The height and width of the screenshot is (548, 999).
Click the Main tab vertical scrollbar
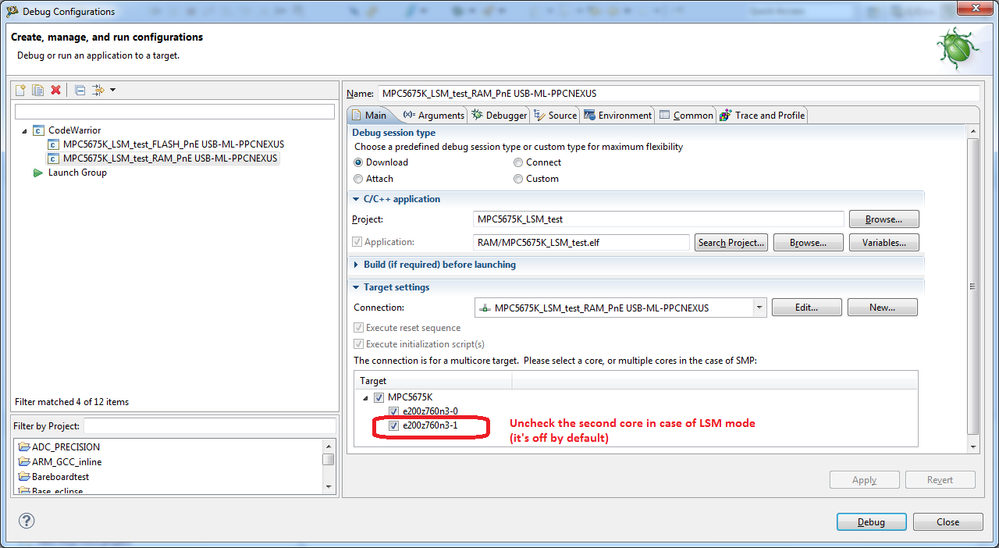click(973, 287)
